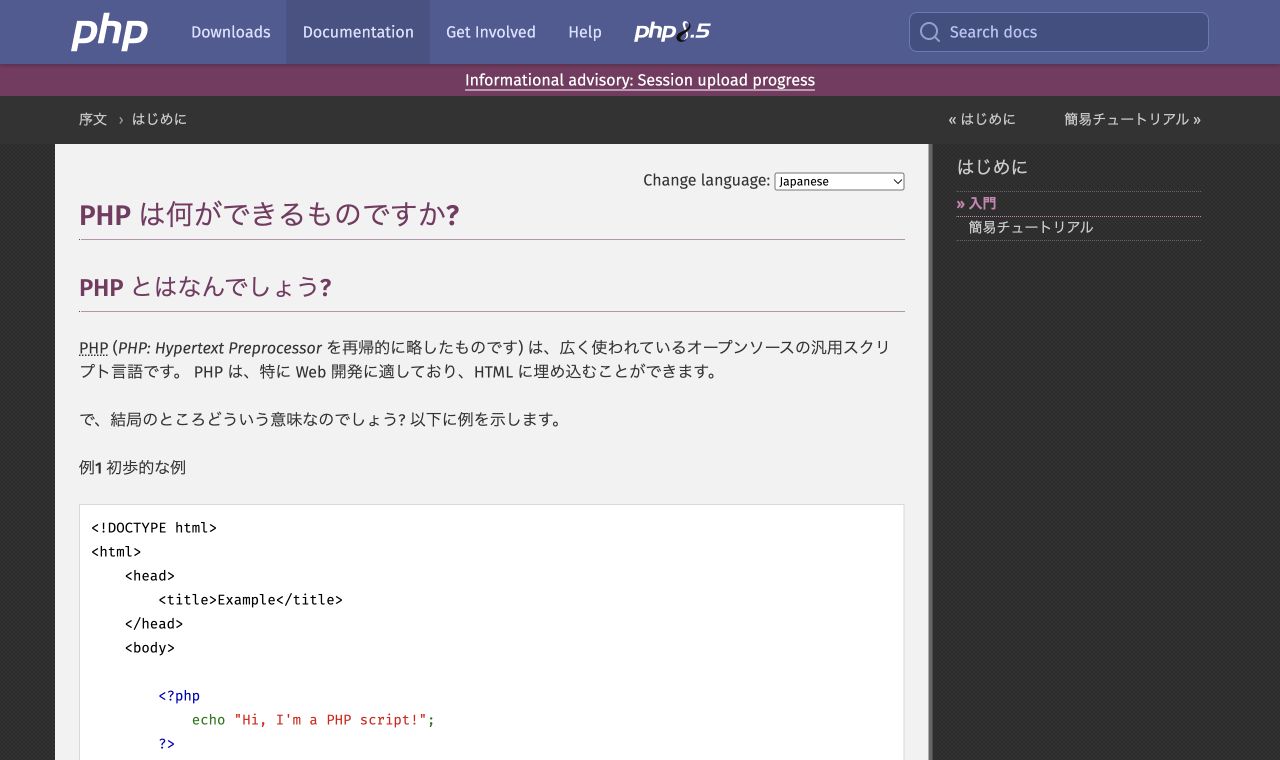The image size is (1280, 760).
Task: Click the PHP logo in the header
Action: (x=109, y=32)
